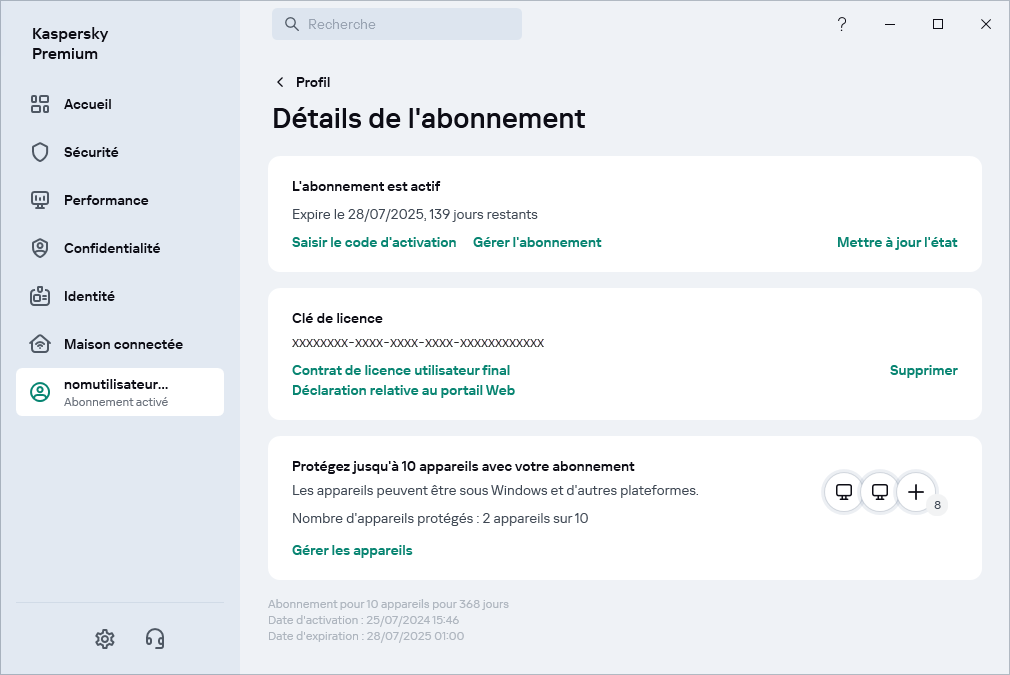The width and height of the screenshot is (1010, 675).
Task: Focus the Recherche search field
Action: tap(410, 24)
